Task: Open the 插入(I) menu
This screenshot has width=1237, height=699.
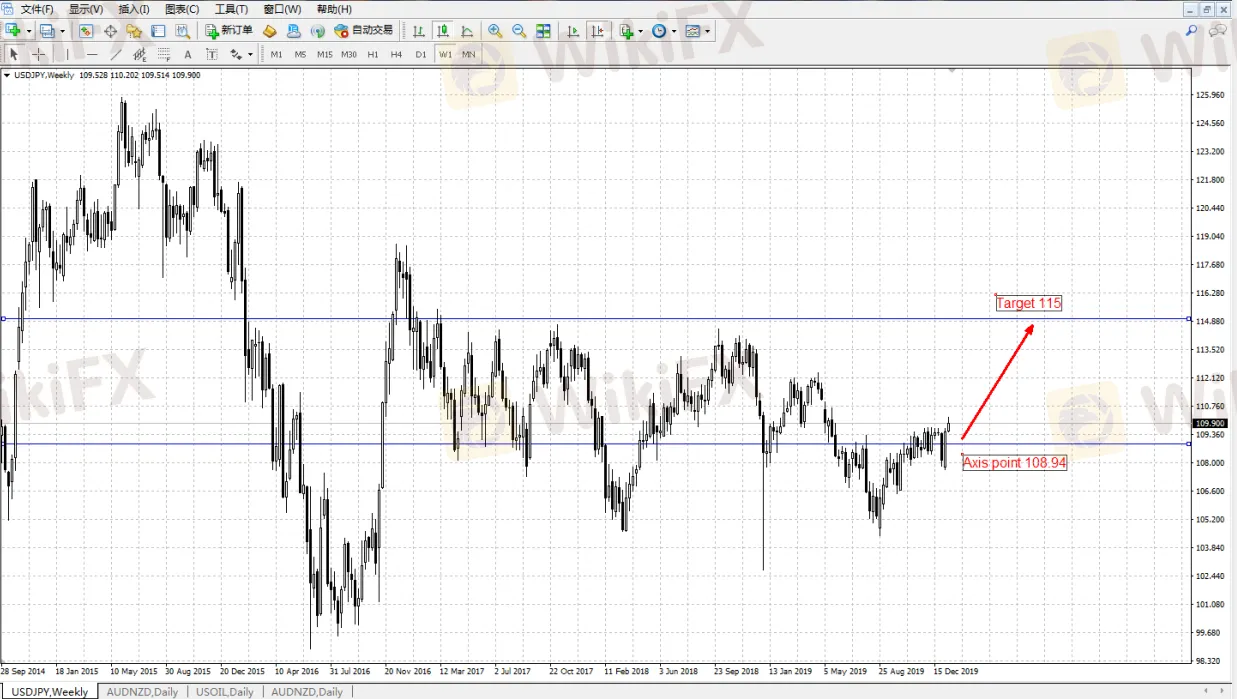Action: click(x=134, y=9)
